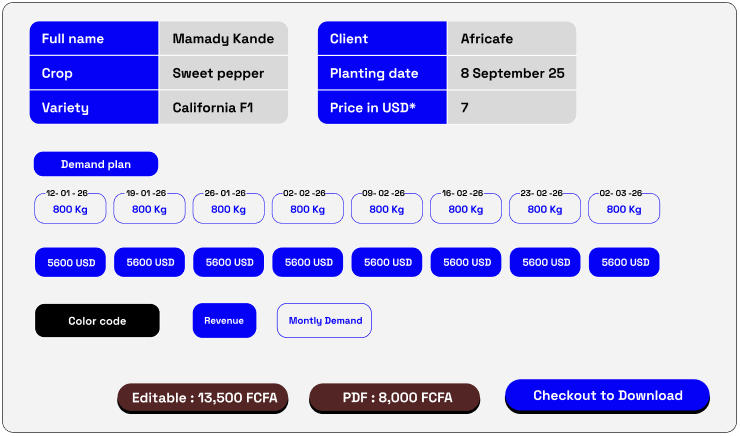Viewport: 740px width, 436px height.
Task: Click the first 5600 USD revenue box
Action: pos(71,263)
